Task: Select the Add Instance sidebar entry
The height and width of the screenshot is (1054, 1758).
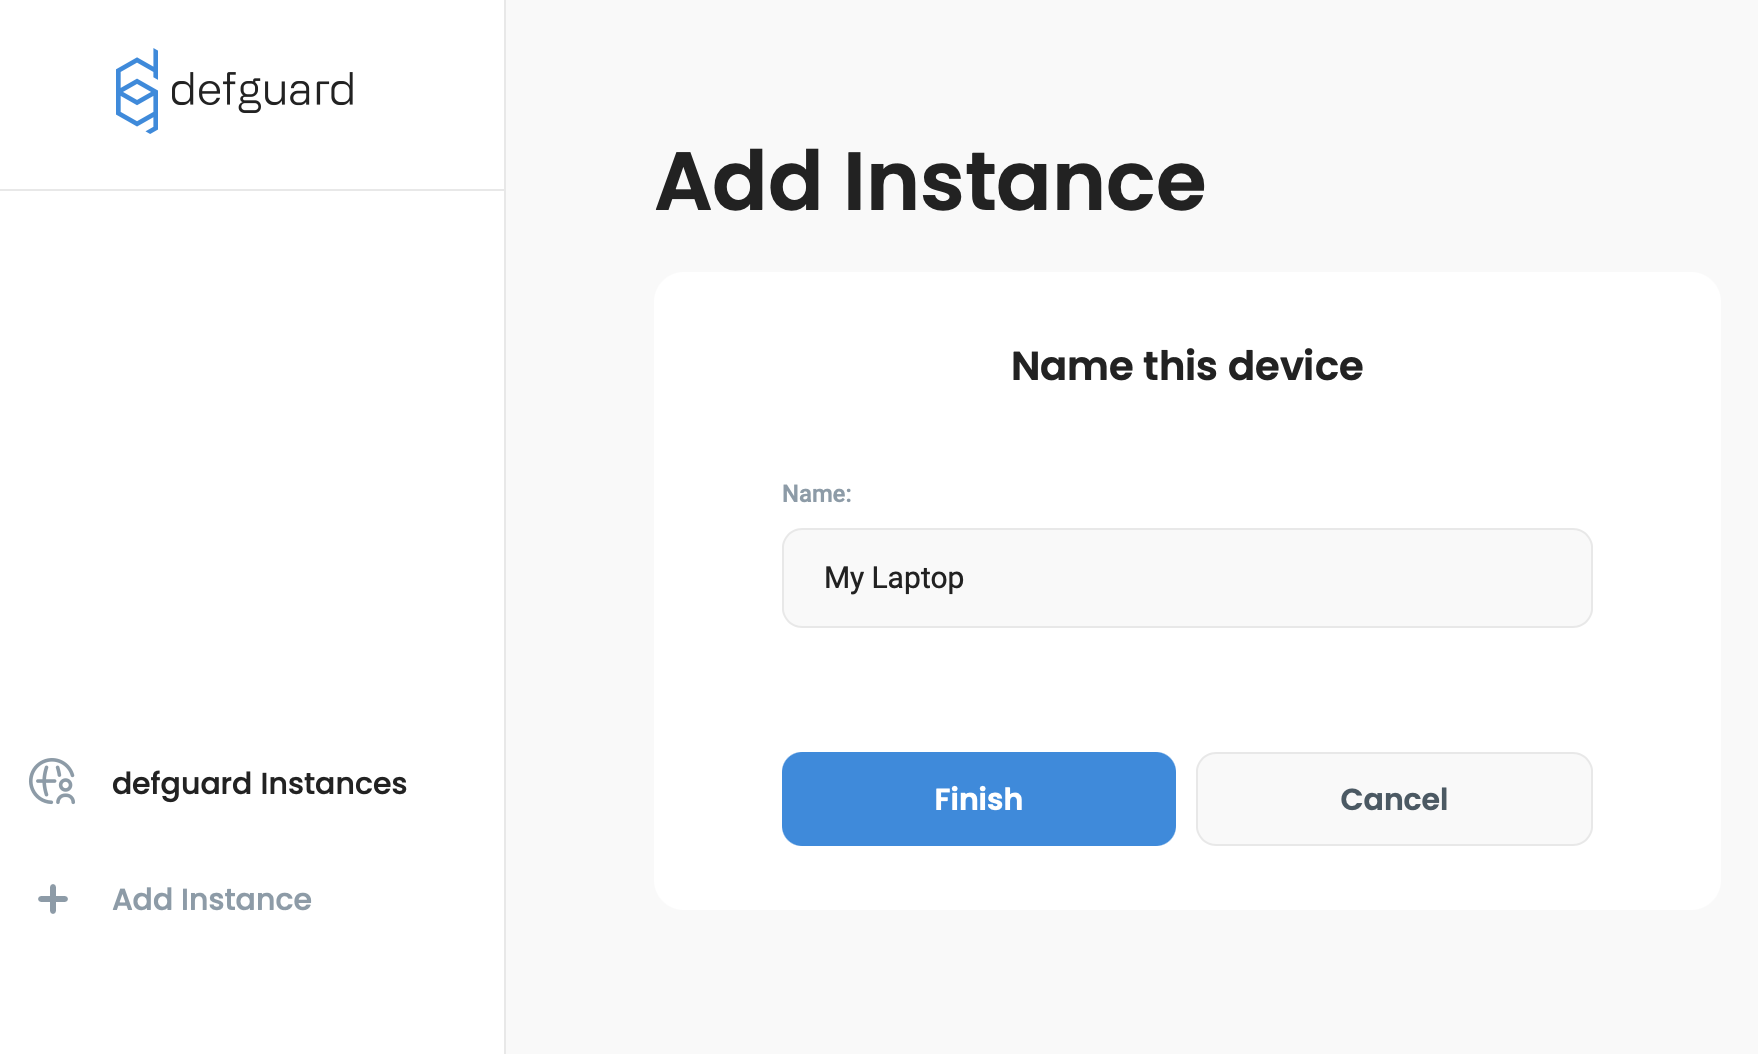Action: click(212, 899)
